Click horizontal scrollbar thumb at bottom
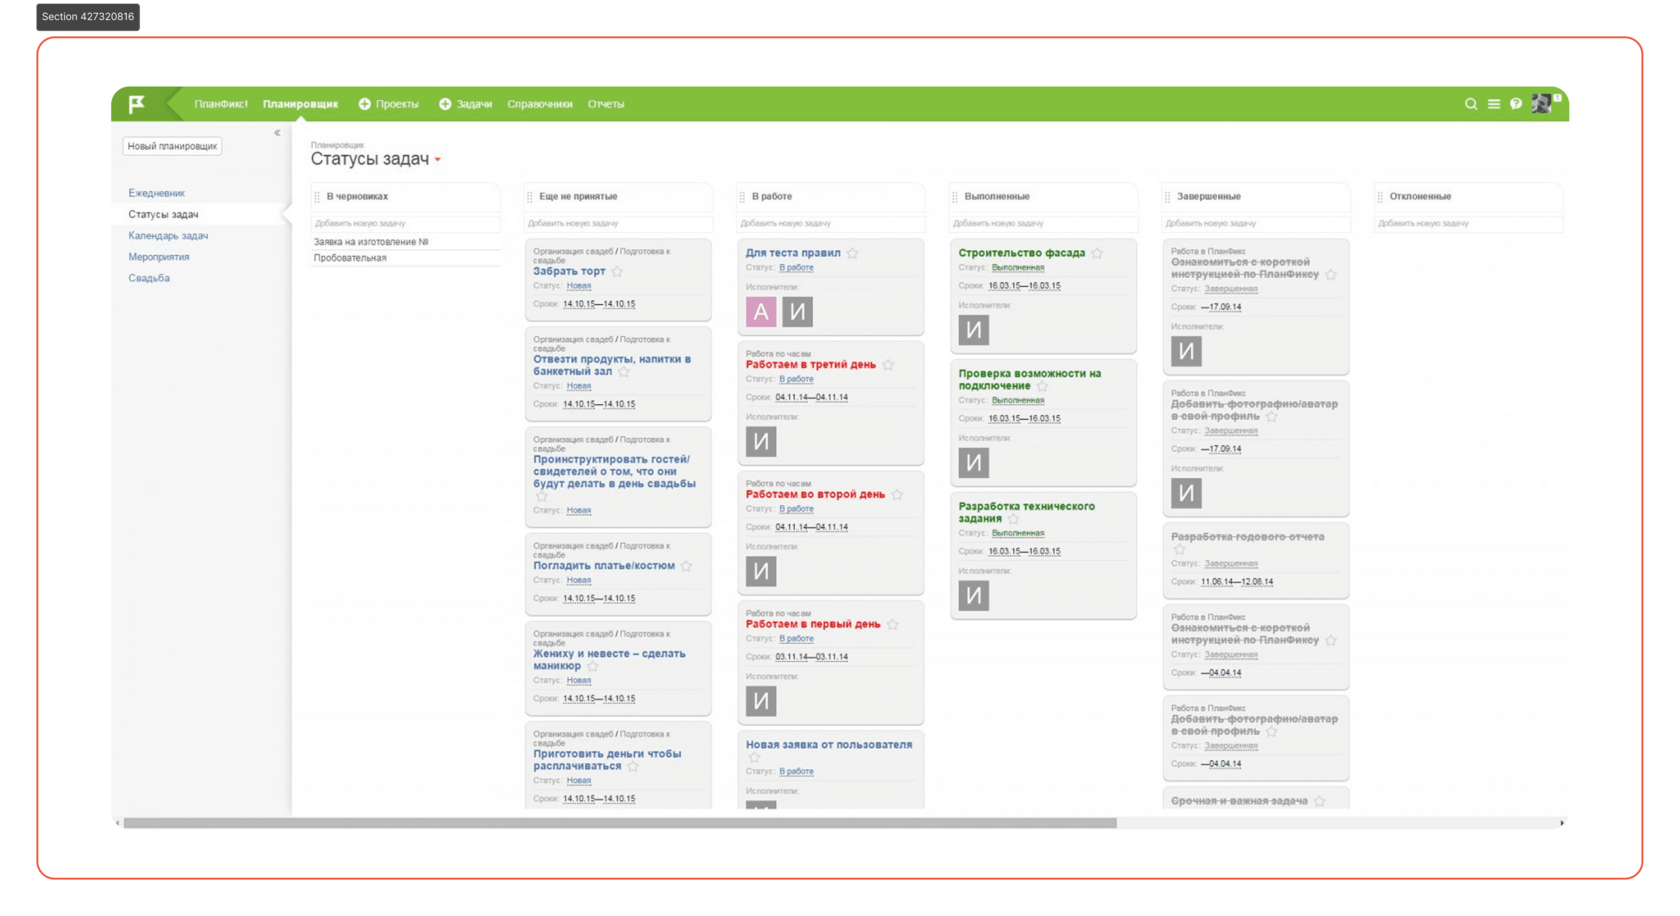The height and width of the screenshot is (916, 1680). click(x=620, y=823)
